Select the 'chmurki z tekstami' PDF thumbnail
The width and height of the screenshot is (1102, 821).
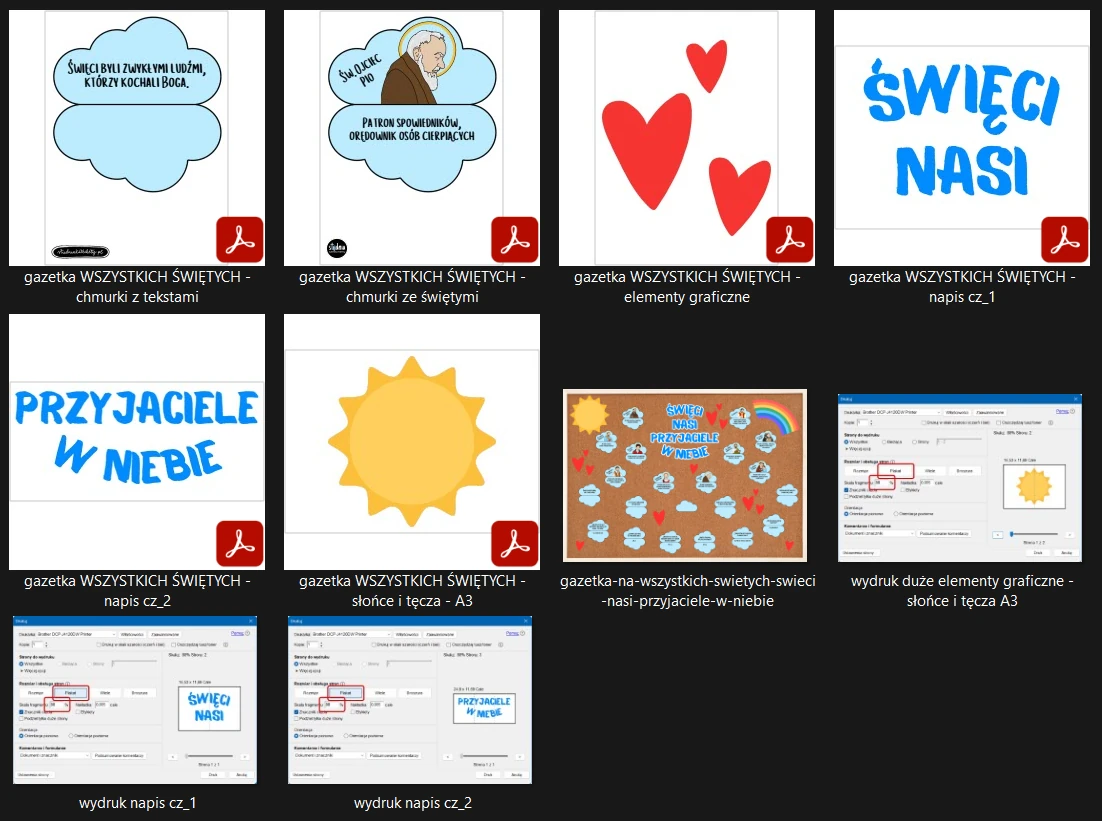(x=137, y=138)
